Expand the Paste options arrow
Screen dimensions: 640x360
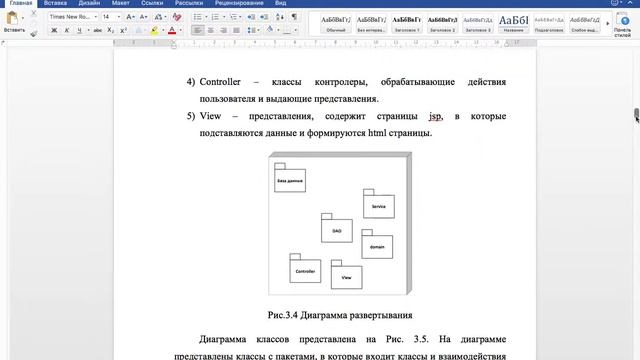[22, 18]
